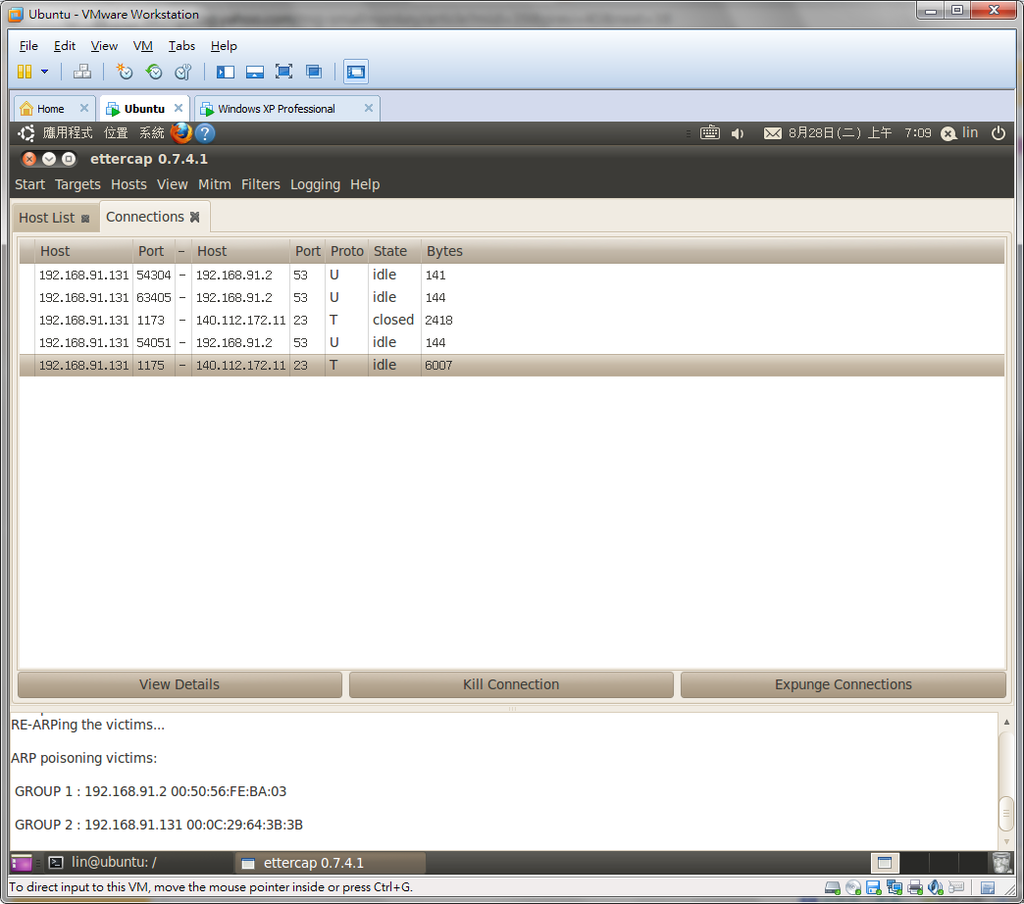The height and width of the screenshot is (904, 1024).
Task: Click the console view toolbar icon
Action: (356, 72)
